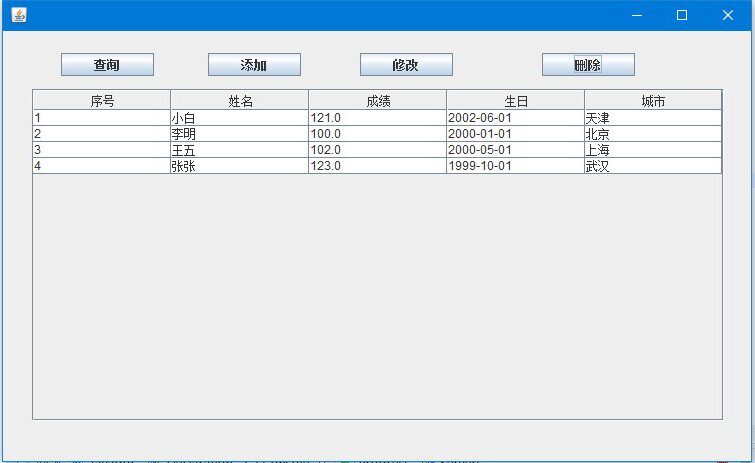The width and height of the screenshot is (755, 463).
Task: Select birthday cell 2002-06-01
Action: [516, 118]
